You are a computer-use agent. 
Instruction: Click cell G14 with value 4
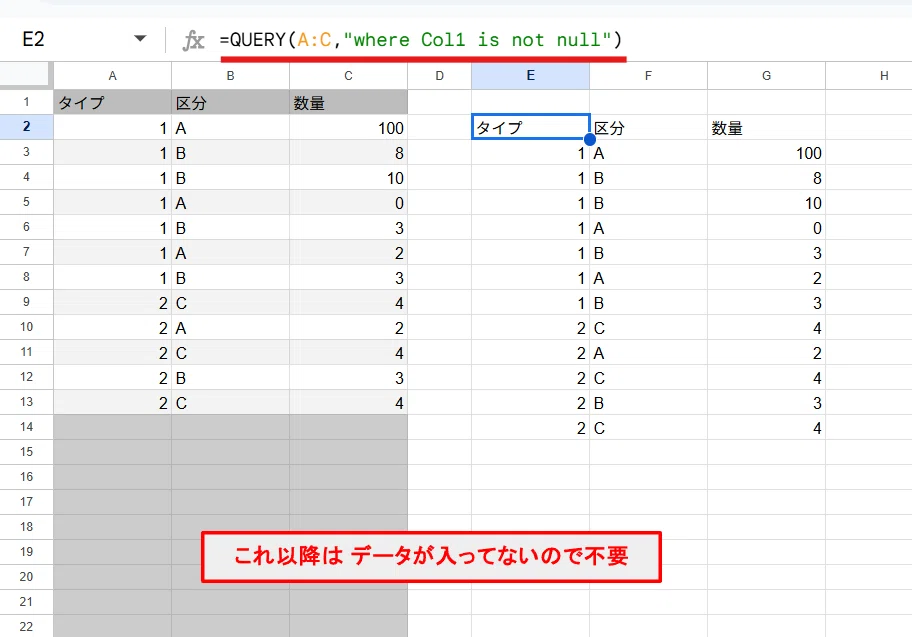click(x=767, y=428)
